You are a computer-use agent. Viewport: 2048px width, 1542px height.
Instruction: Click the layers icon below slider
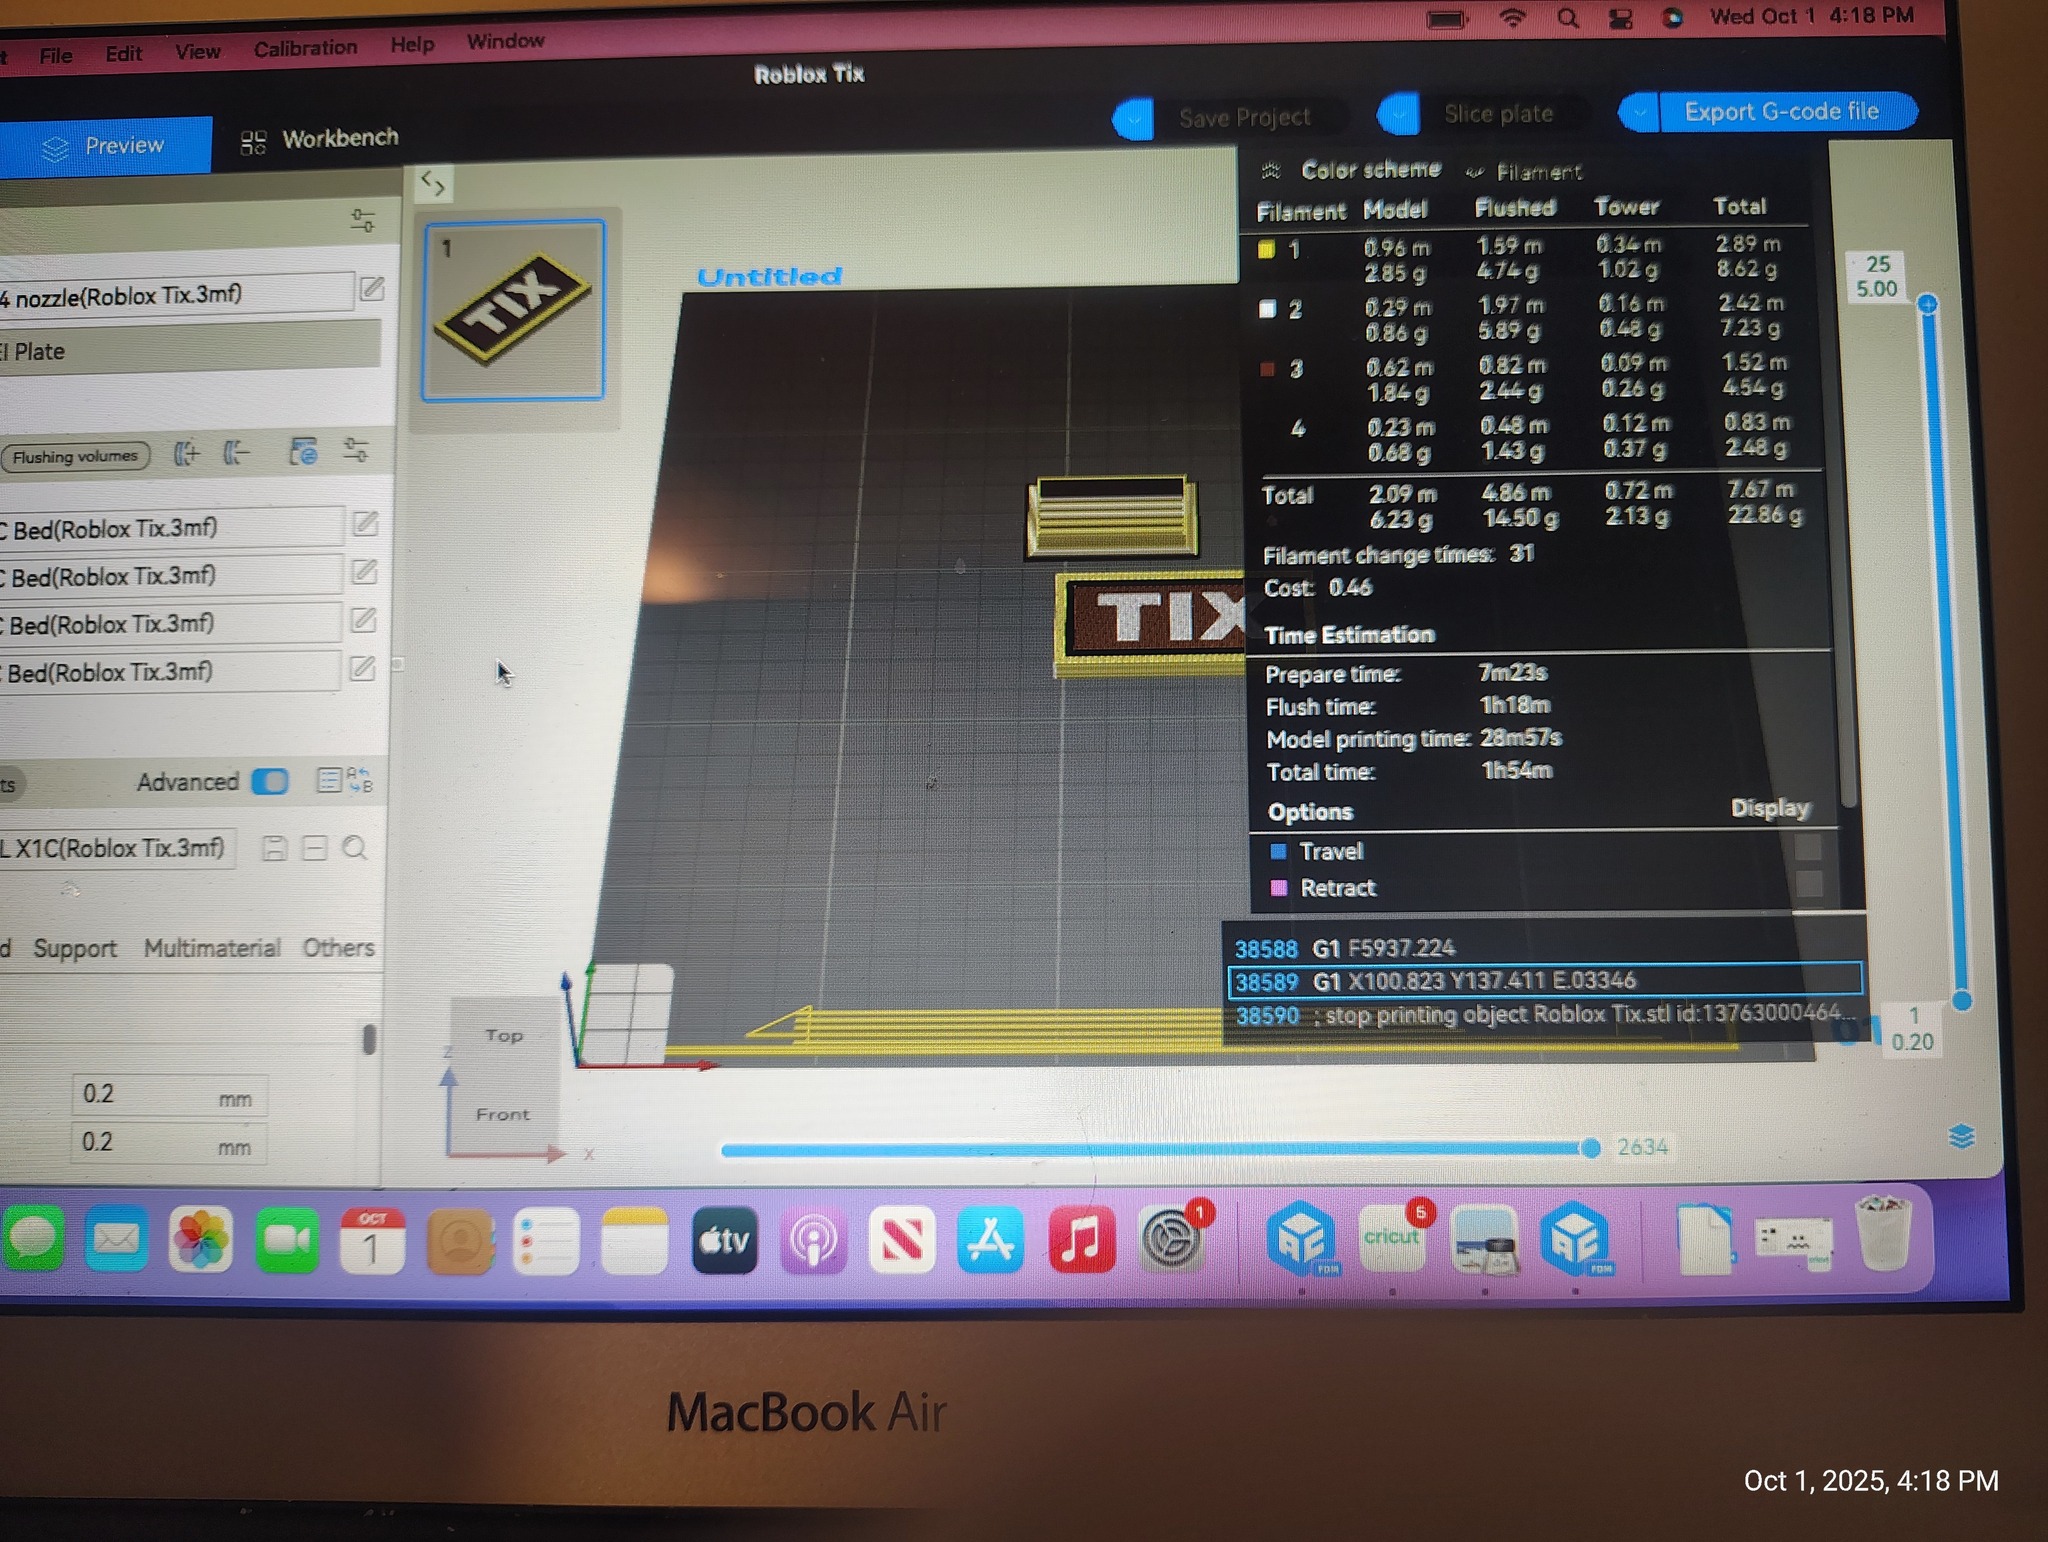[1961, 1137]
